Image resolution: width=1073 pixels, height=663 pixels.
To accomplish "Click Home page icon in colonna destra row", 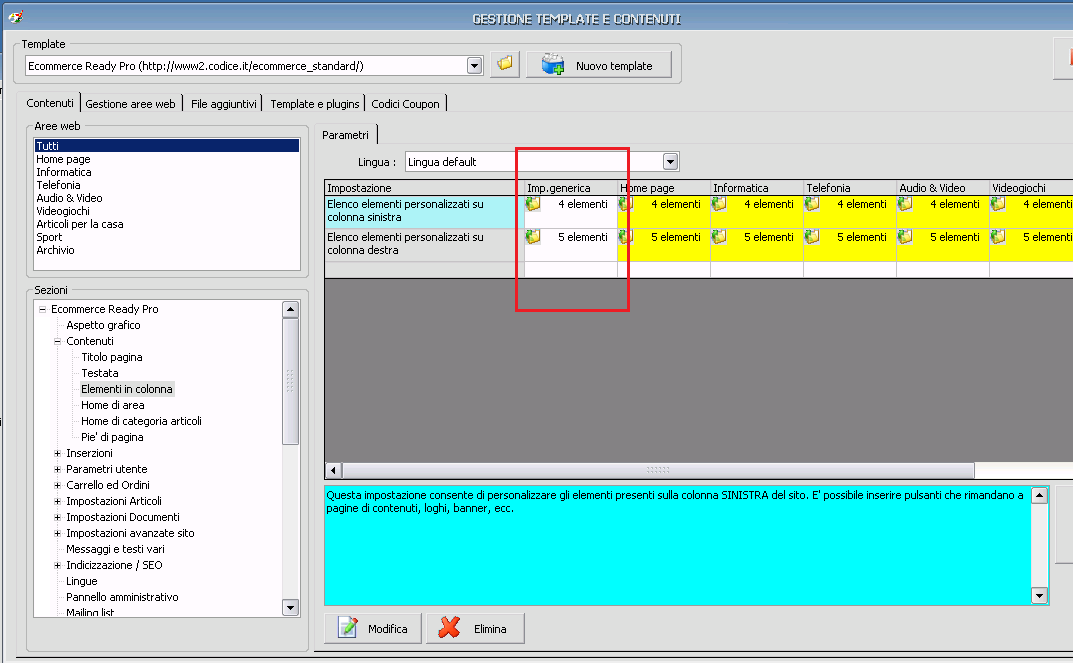I will pos(625,237).
